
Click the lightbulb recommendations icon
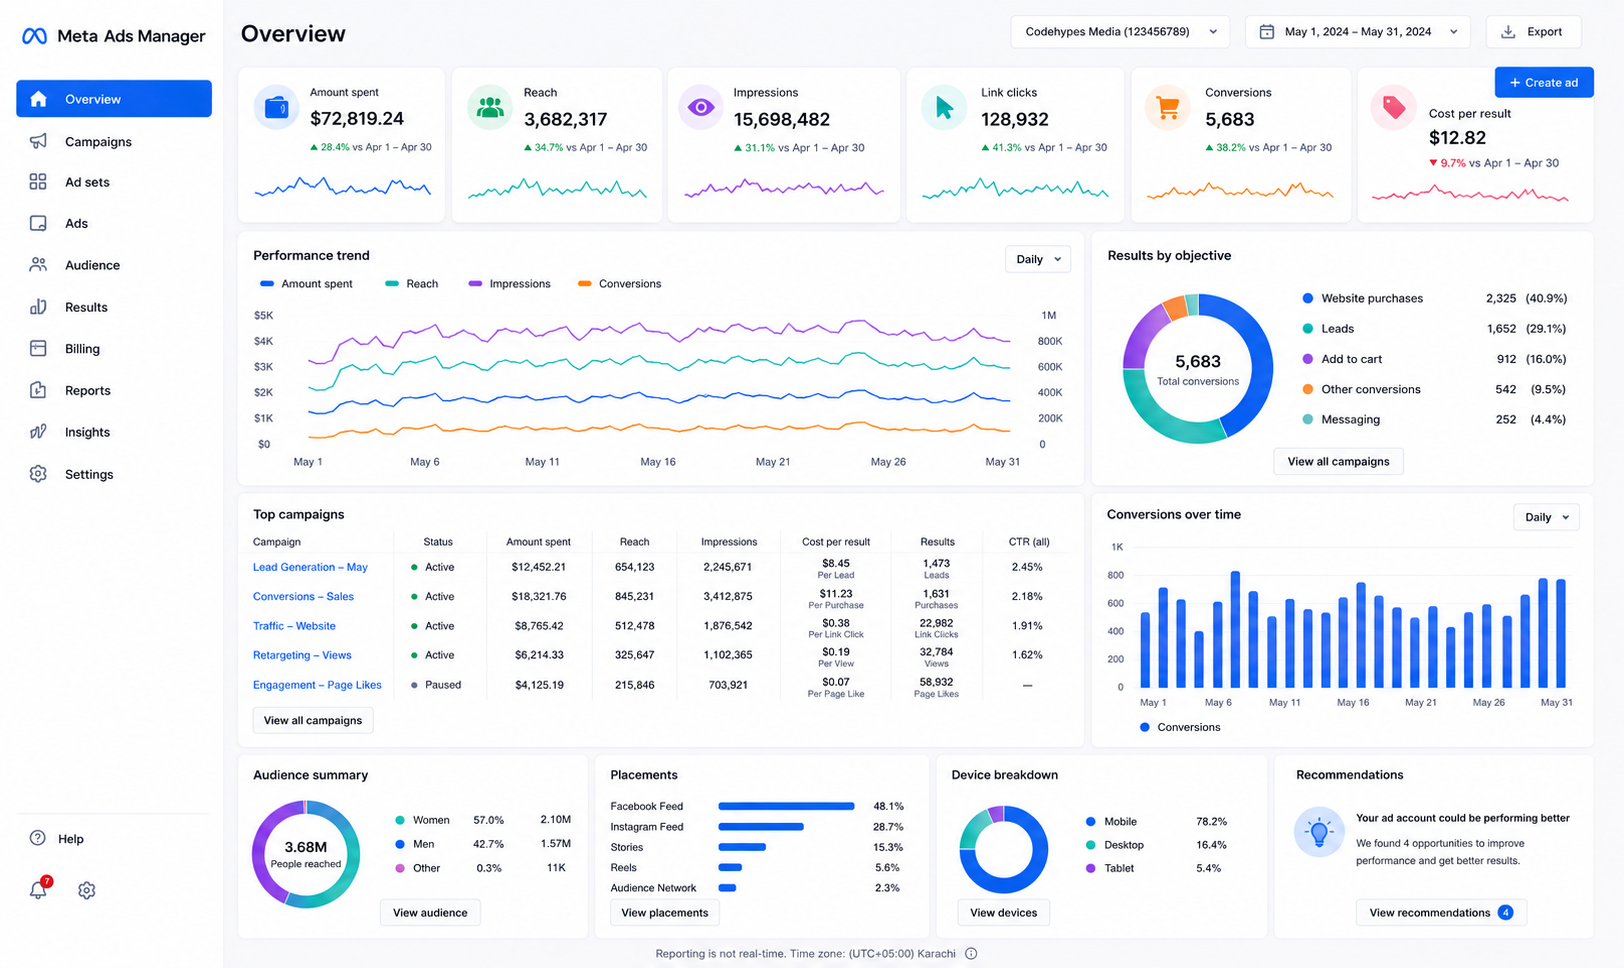[1319, 832]
